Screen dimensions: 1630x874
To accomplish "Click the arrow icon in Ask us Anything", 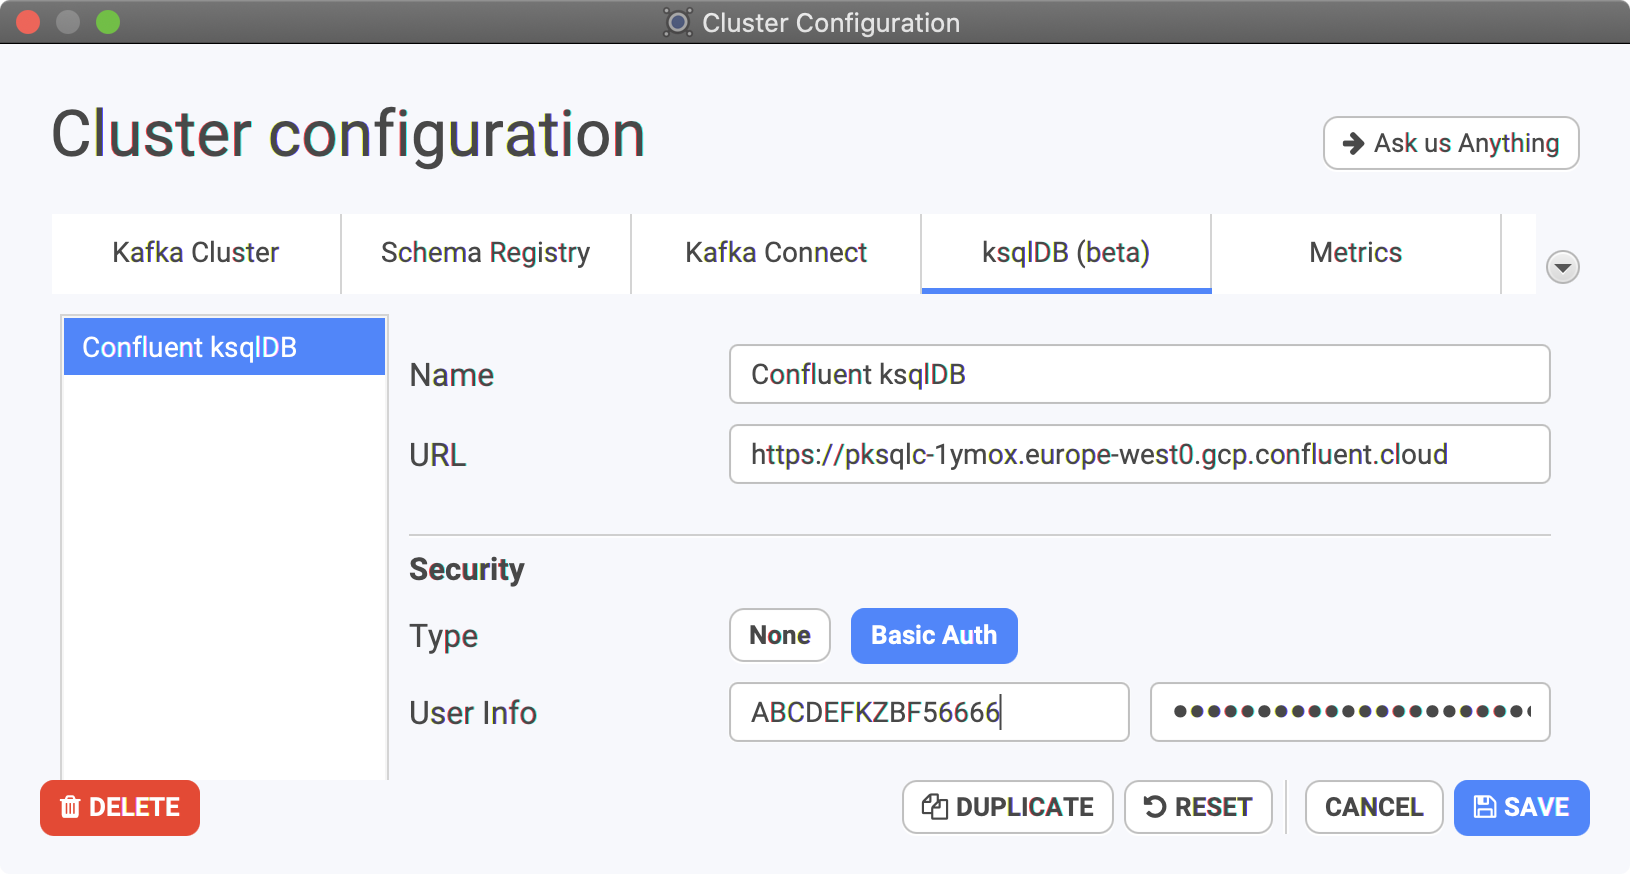I will click(x=1353, y=143).
